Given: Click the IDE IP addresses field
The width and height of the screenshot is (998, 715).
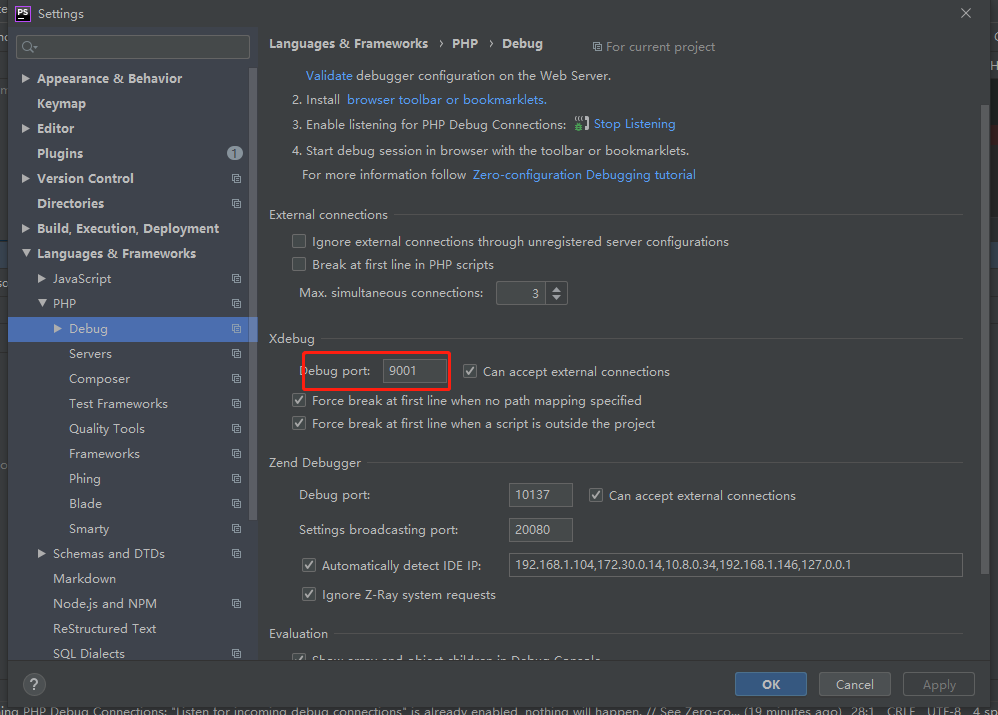Looking at the screenshot, I should [736, 565].
